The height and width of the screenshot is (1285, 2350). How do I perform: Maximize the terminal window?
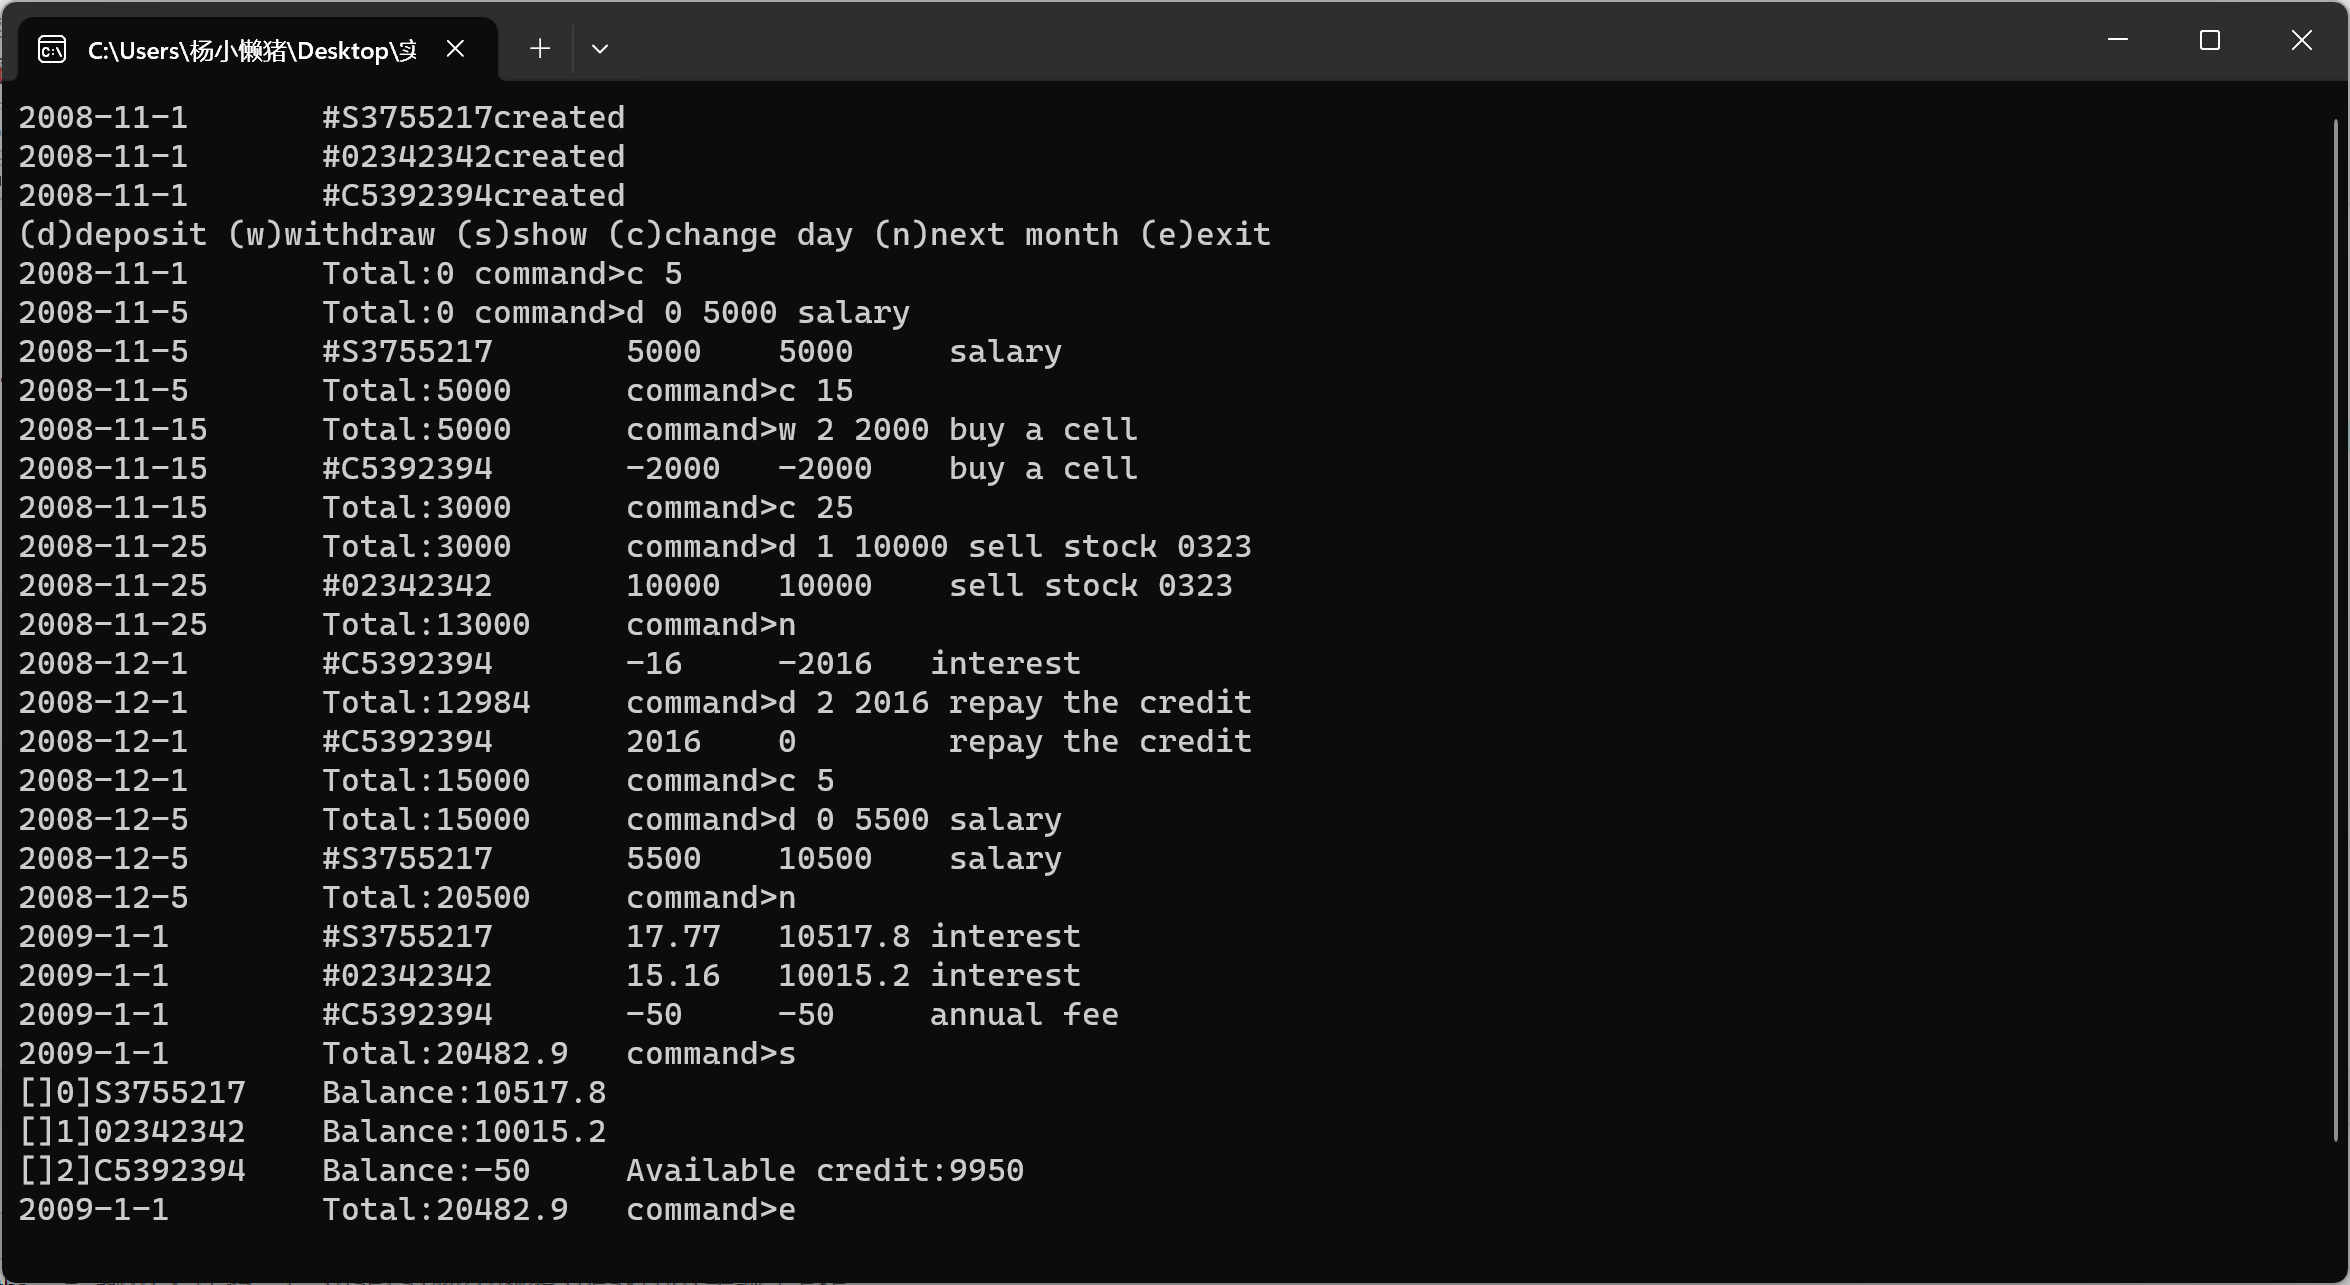pyautogui.click(x=2209, y=40)
